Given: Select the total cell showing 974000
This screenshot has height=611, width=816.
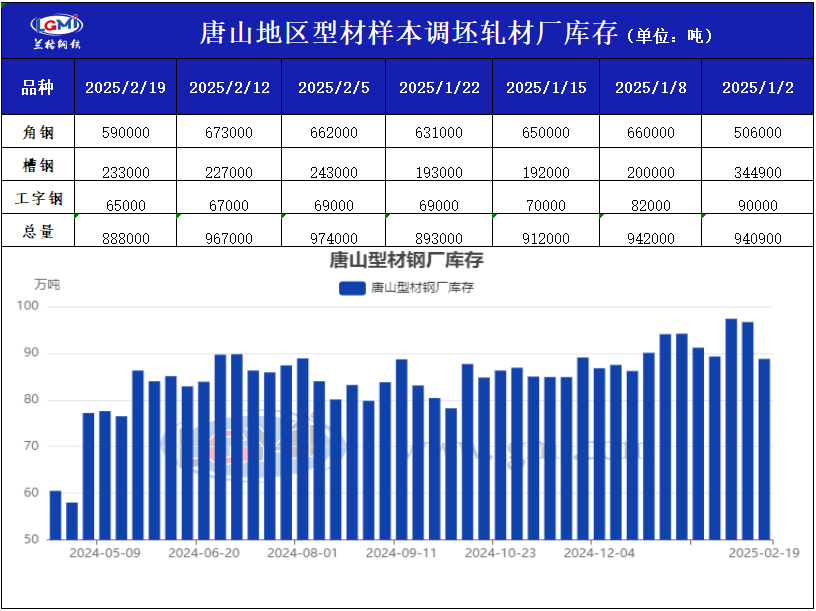Looking at the screenshot, I should pos(334,239).
